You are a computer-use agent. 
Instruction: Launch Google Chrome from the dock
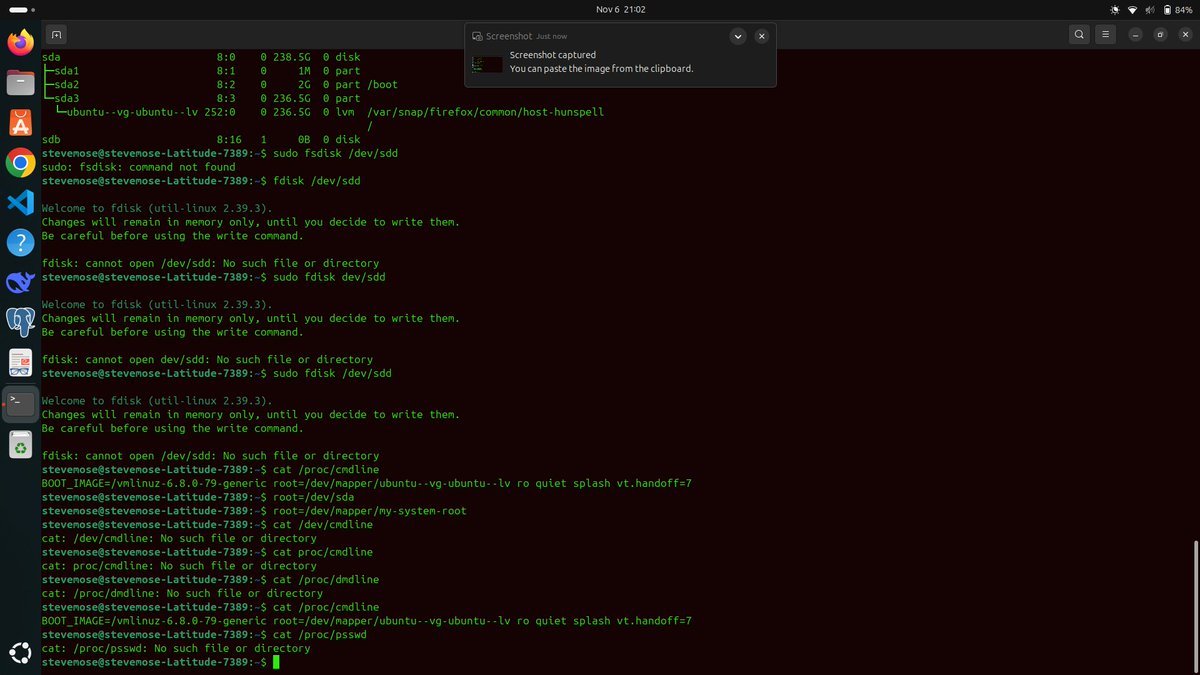click(x=19, y=162)
